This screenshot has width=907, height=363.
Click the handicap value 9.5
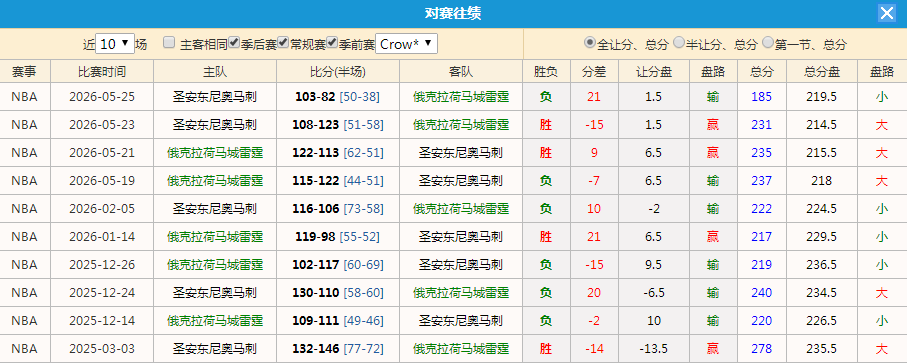click(654, 265)
